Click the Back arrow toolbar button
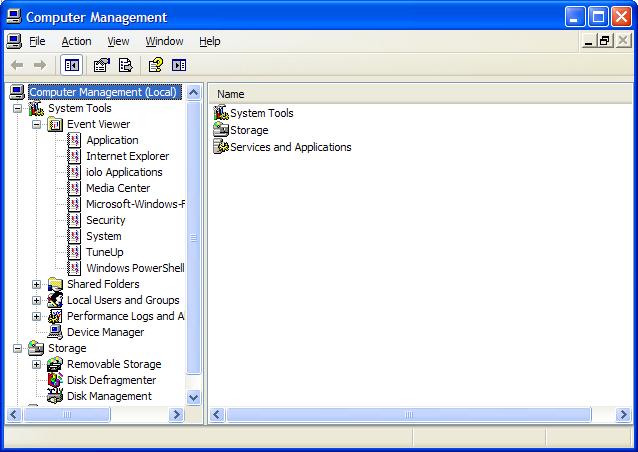Screen dimensions: 638x452 17,65
